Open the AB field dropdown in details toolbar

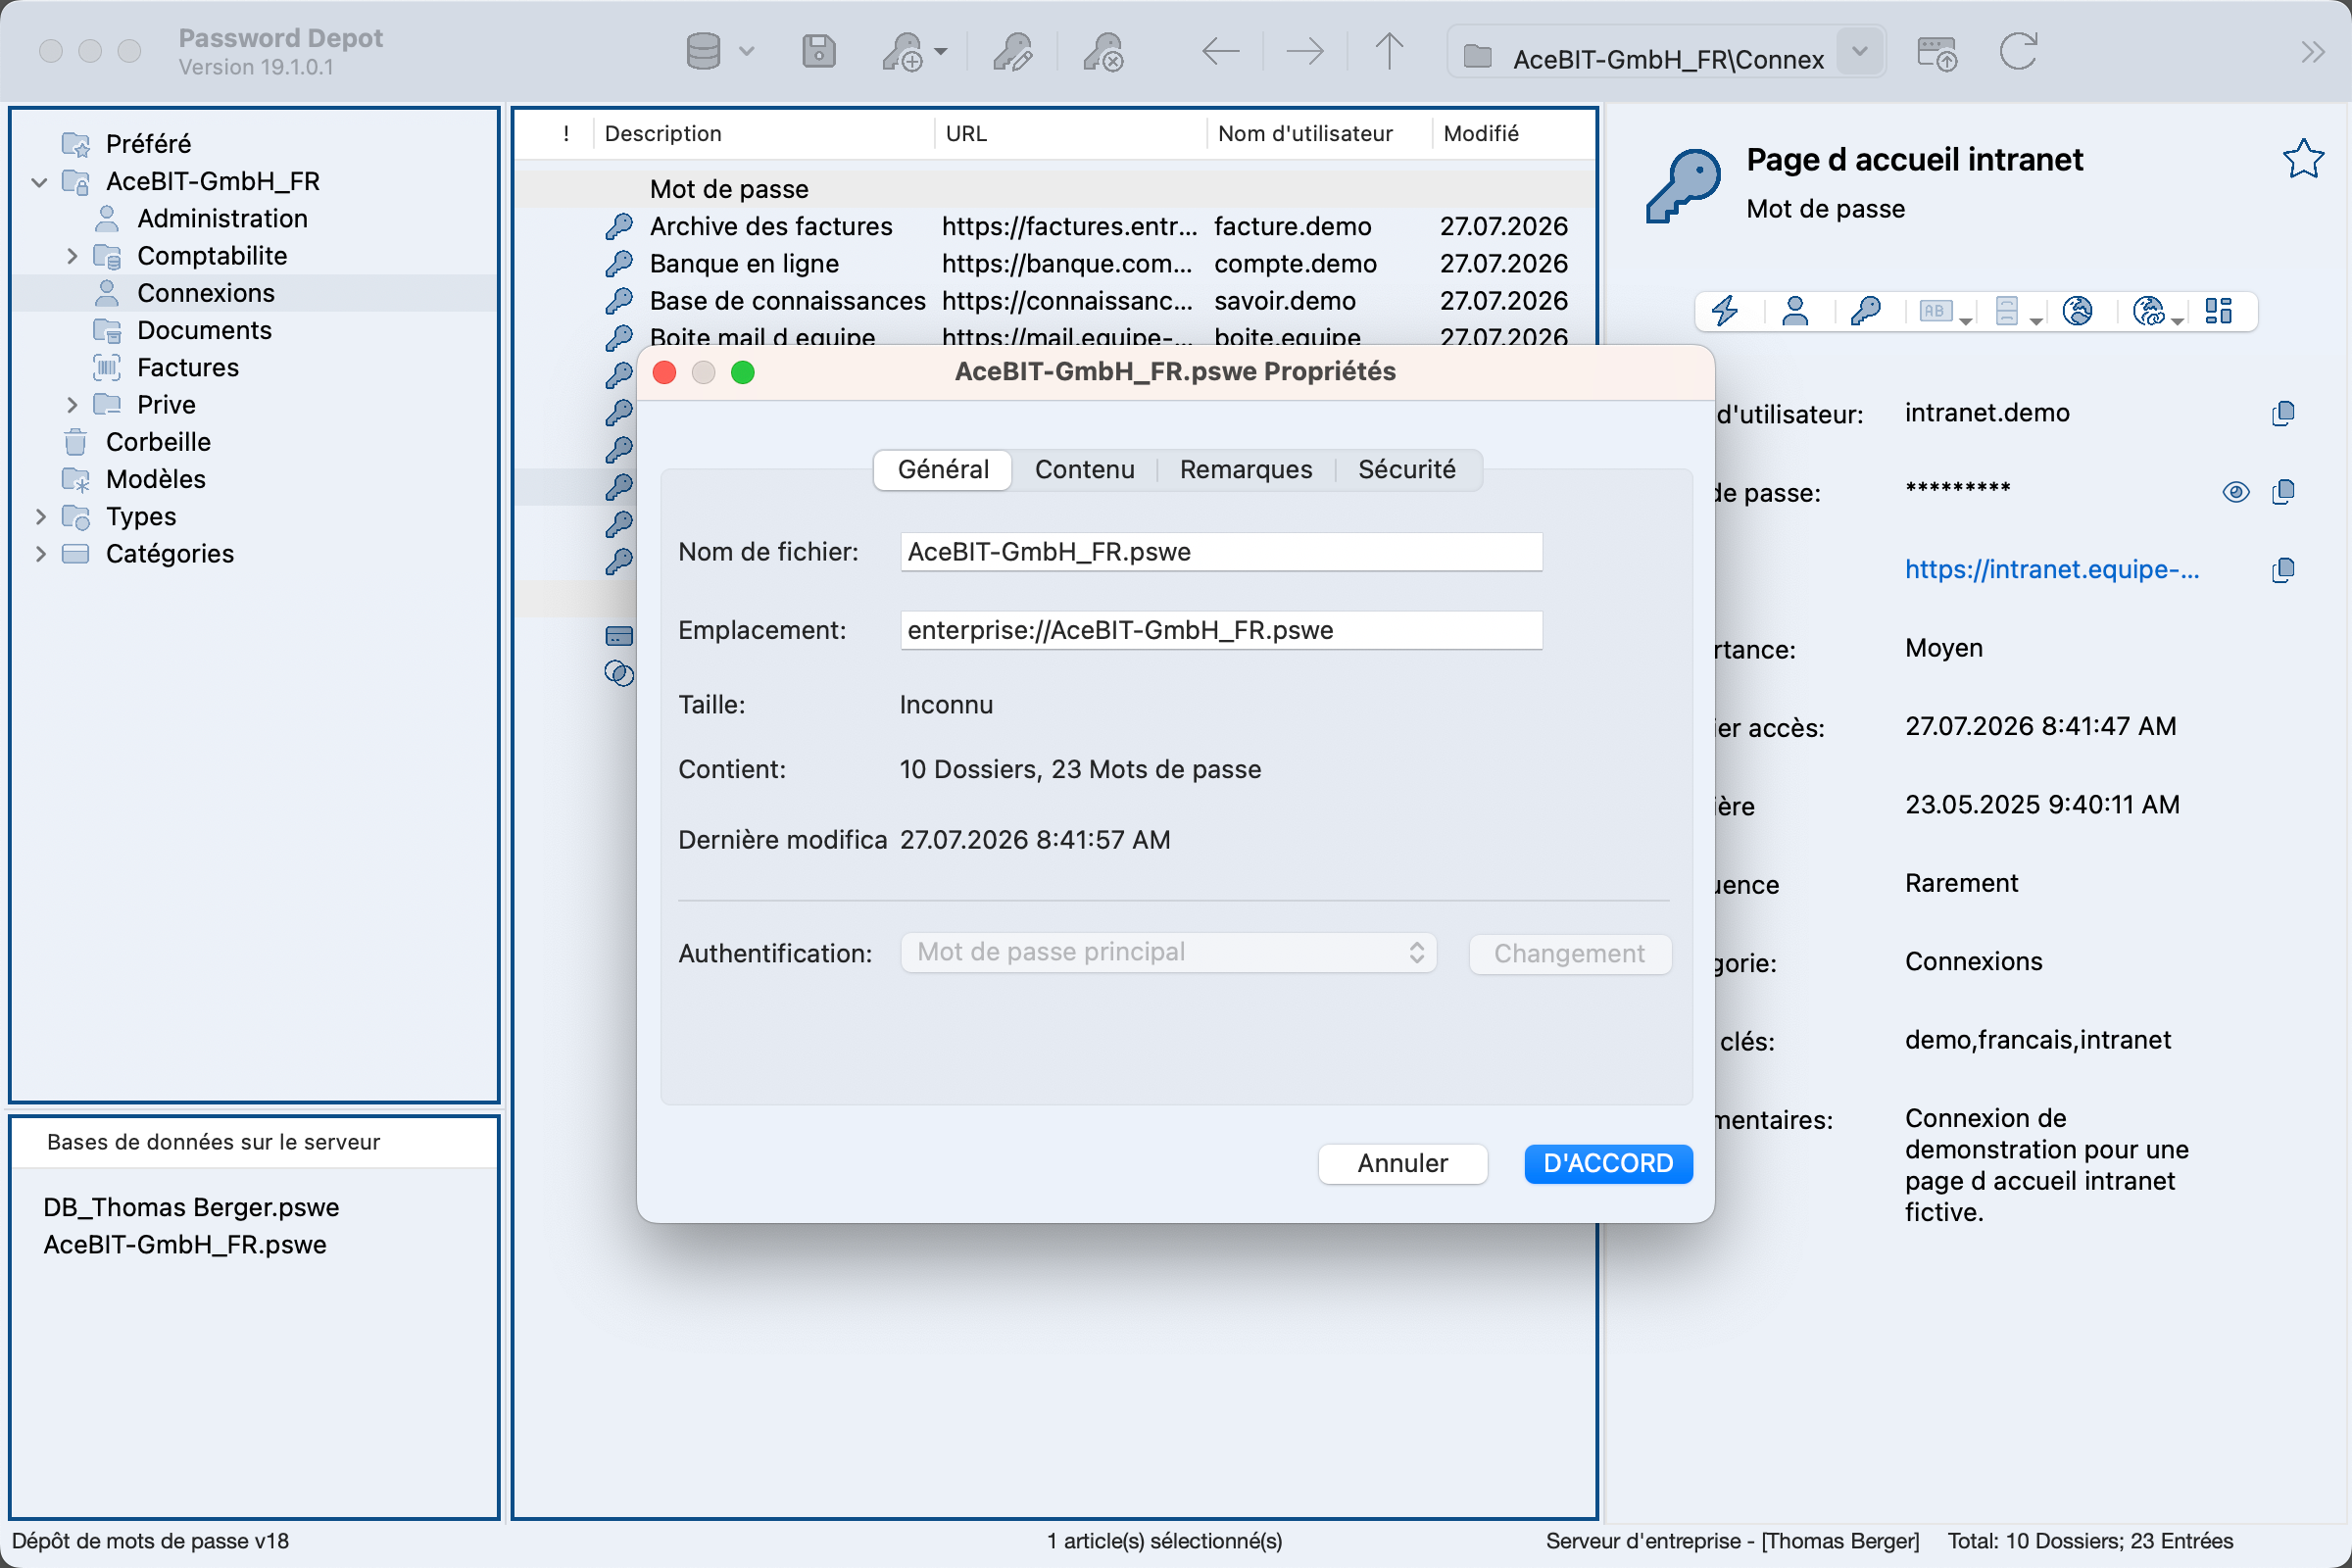(x=1966, y=320)
